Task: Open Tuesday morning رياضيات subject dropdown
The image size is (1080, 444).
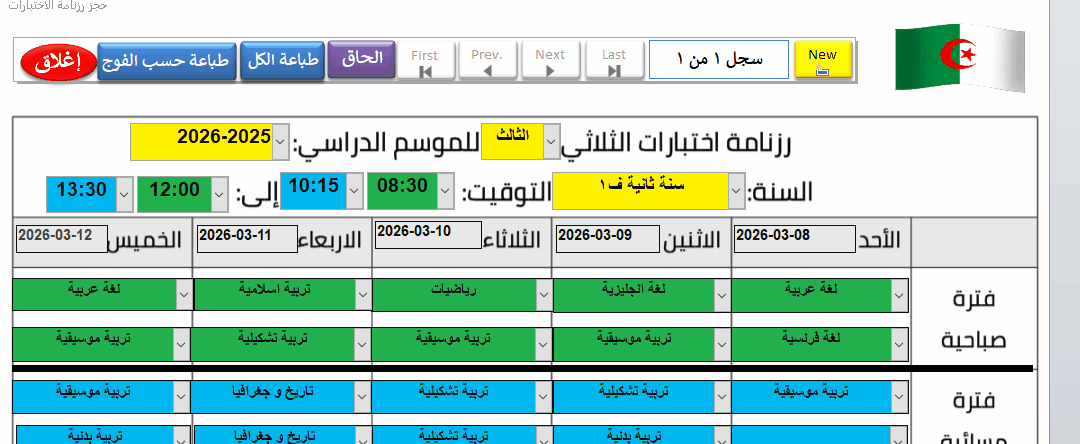Action: [x=543, y=293]
